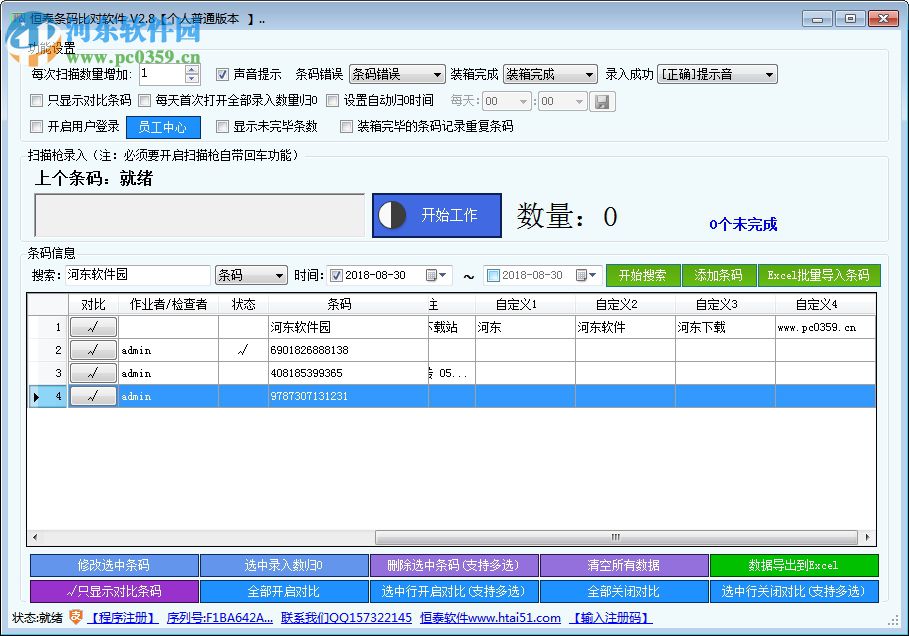Open the 条码 search type dropdown

(250, 275)
